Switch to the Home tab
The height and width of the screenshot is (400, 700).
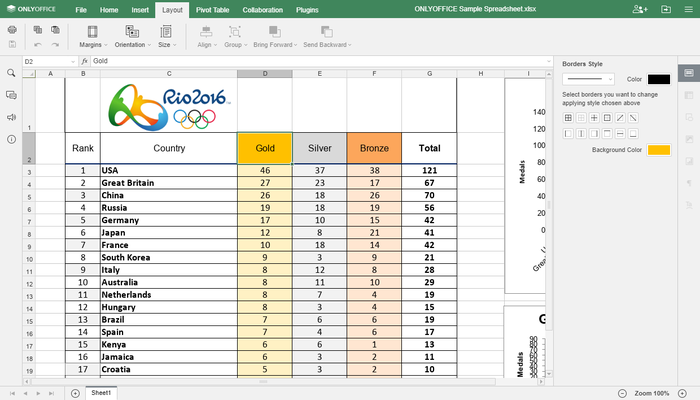(109, 10)
